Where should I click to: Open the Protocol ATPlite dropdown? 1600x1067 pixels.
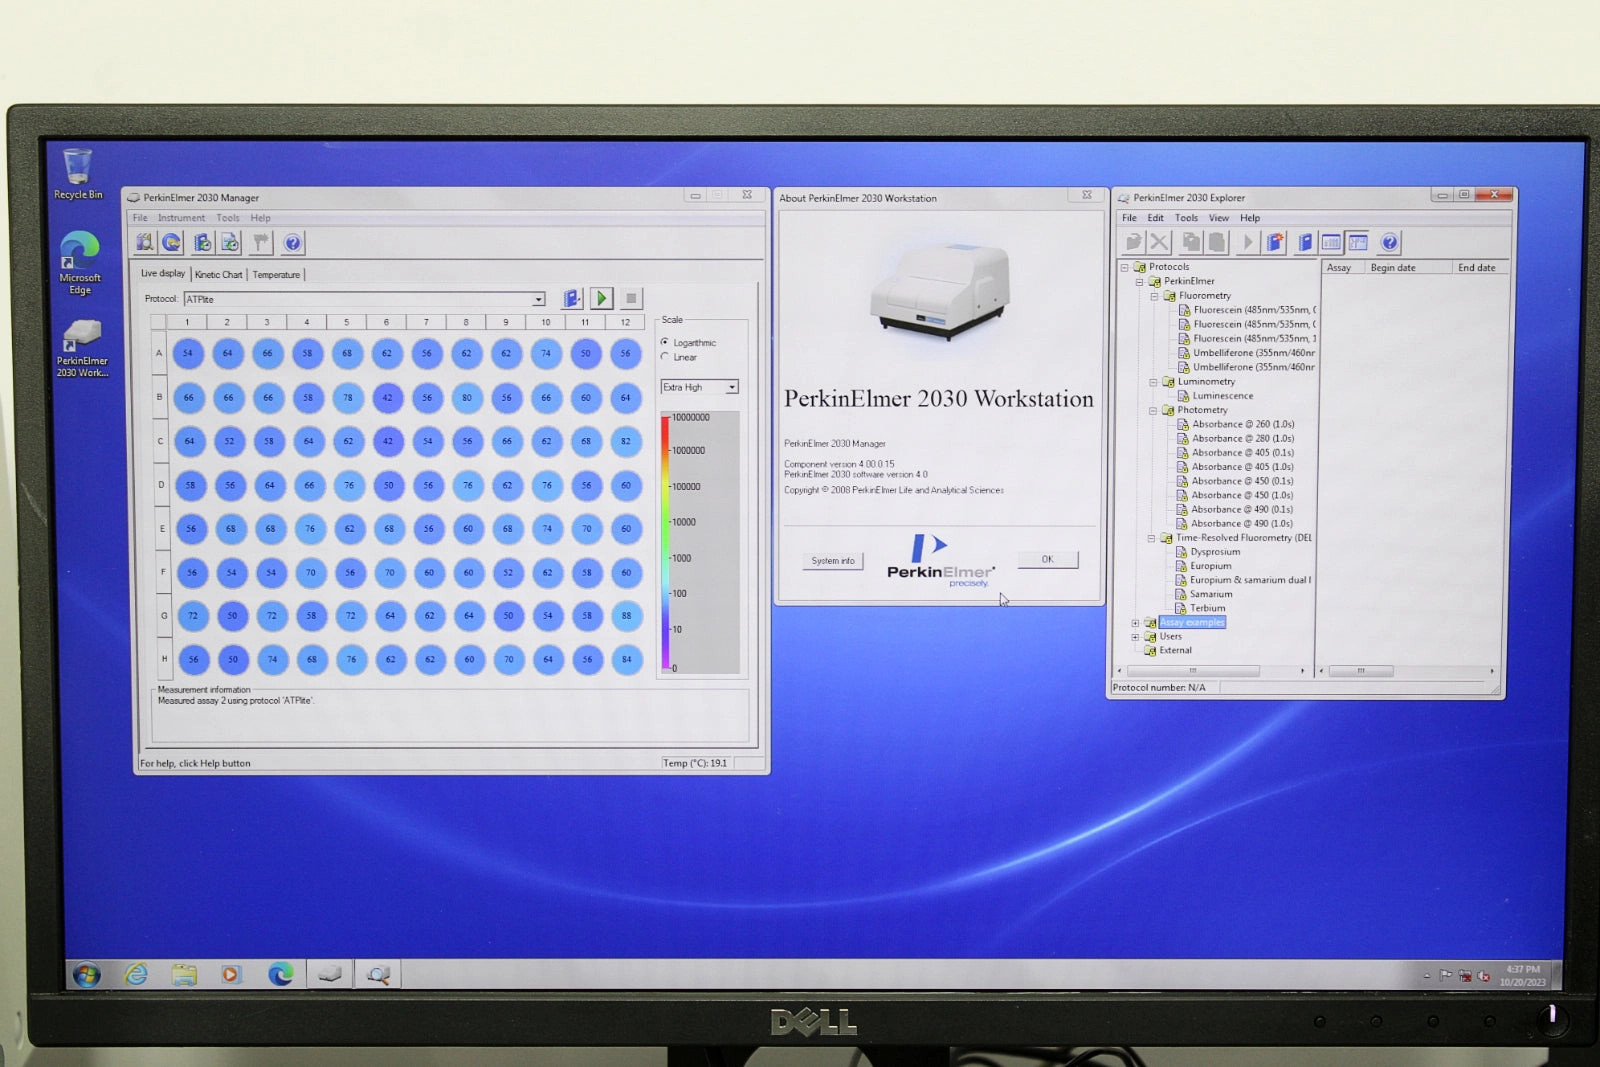click(538, 299)
